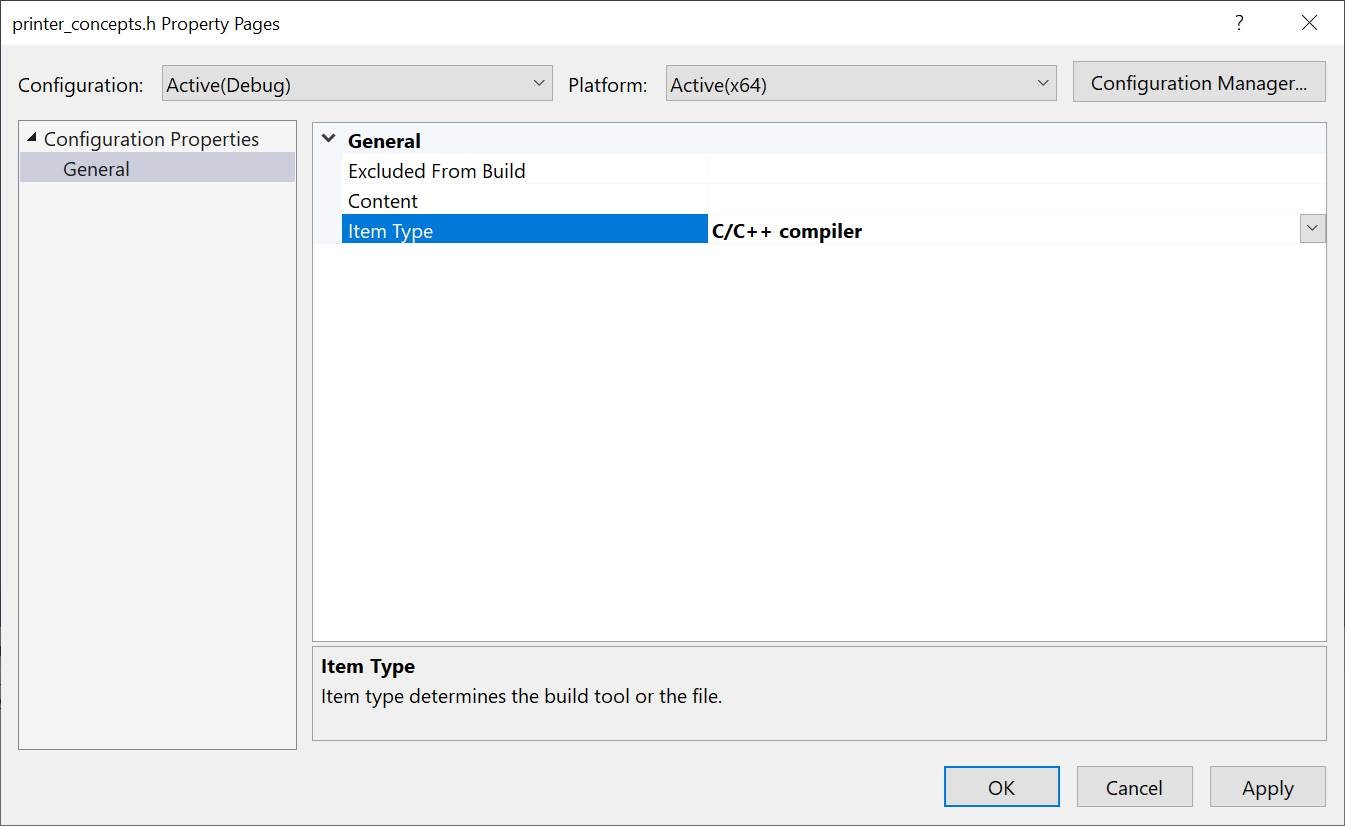Select General under Configuration Properties
The width and height of the screenshot is (1345, 826).
click(x=96, y=168)
